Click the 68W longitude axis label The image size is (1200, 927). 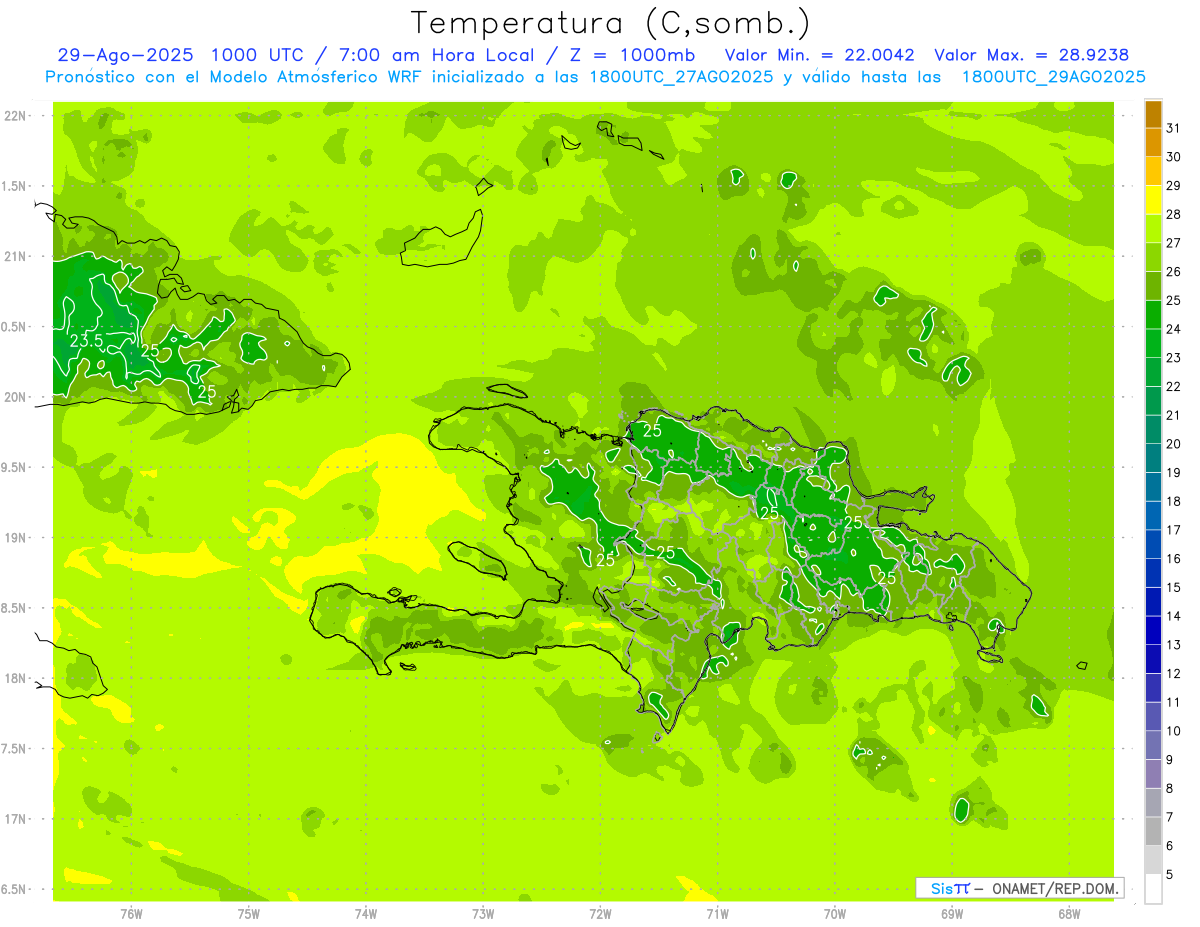click(1068, 913)
